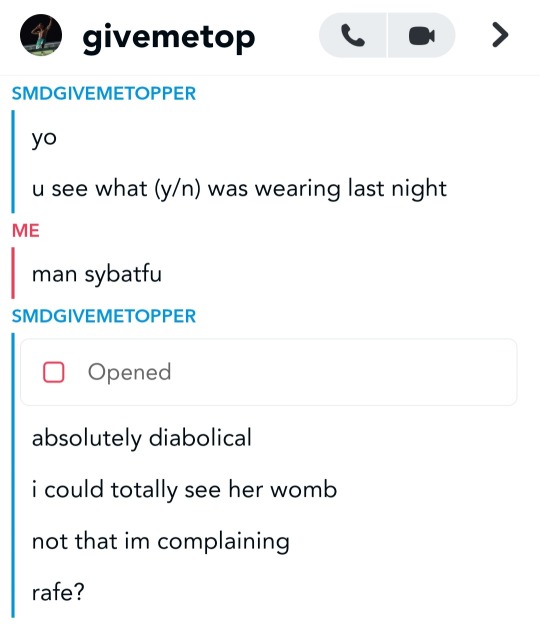Select the 'man sybatfu' message
540x630 pixels.
pos(97,274)
